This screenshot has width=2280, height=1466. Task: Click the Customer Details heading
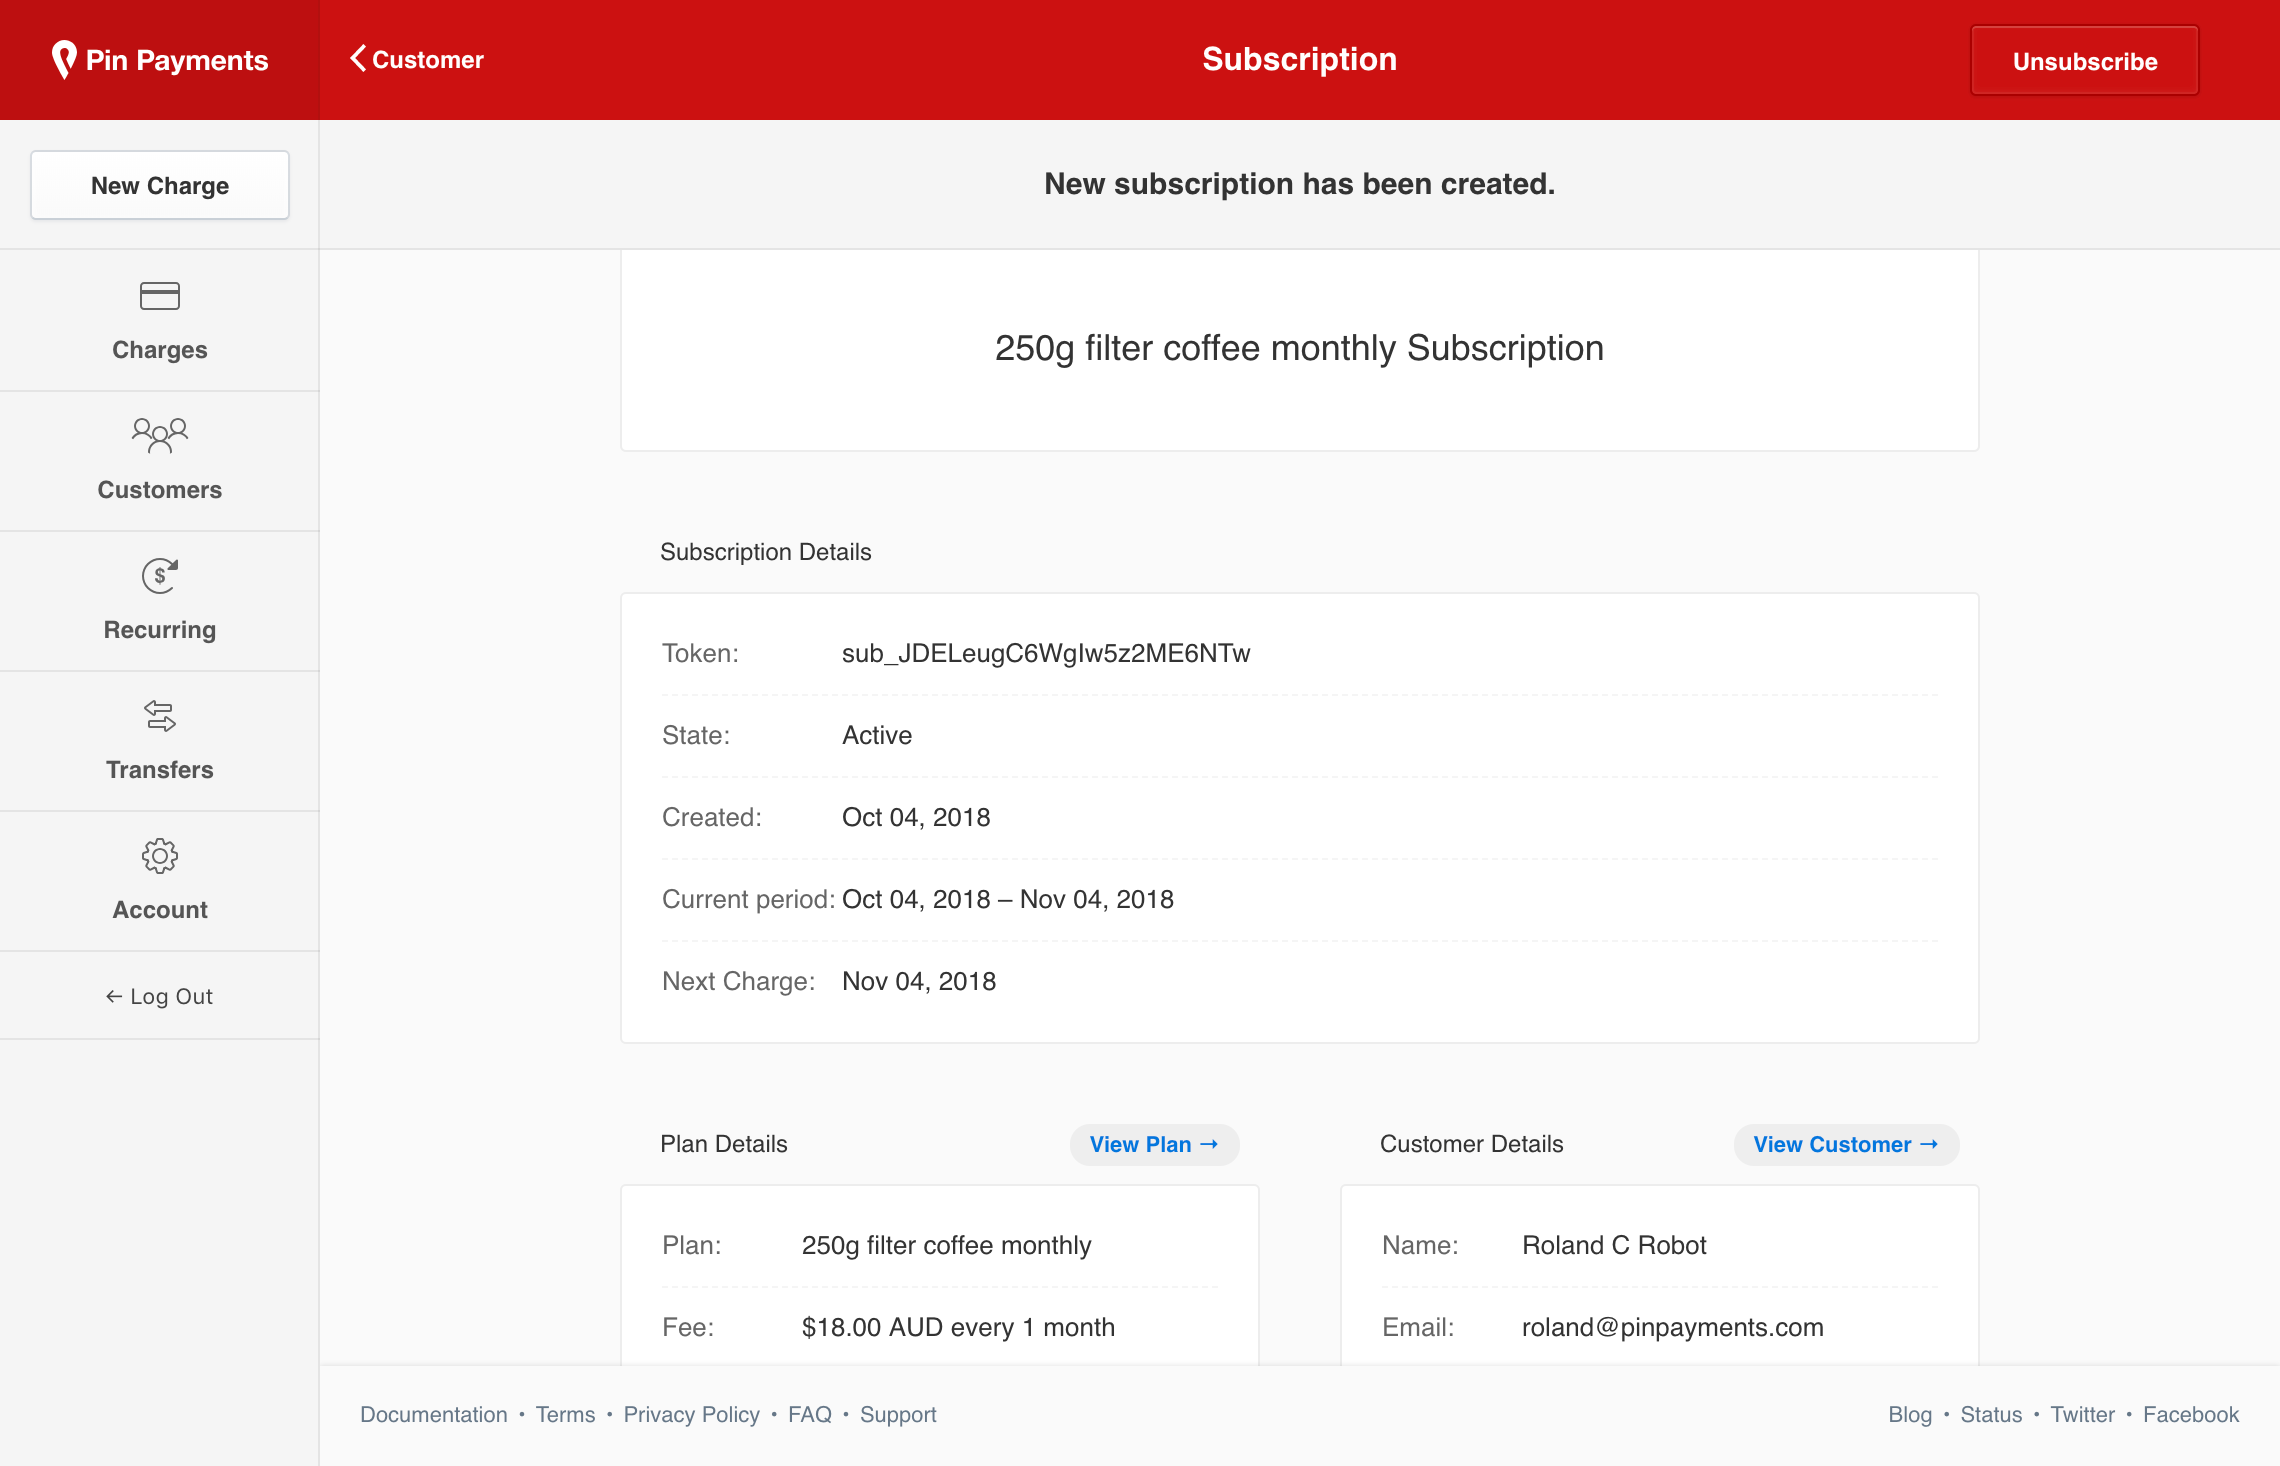[x=1472, y=1144]
